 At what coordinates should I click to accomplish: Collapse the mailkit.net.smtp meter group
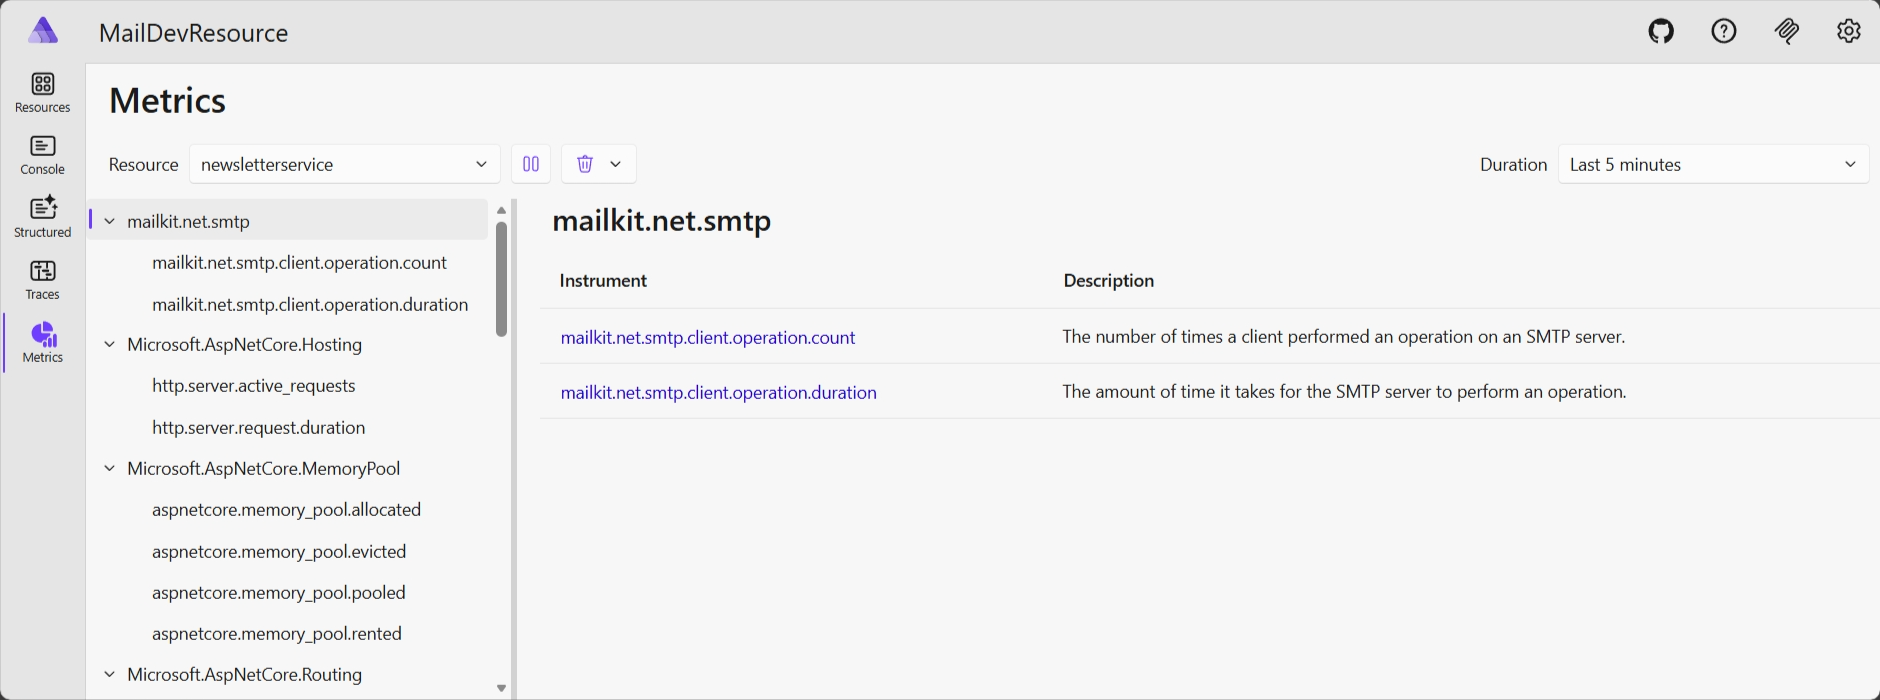(110, 220)
